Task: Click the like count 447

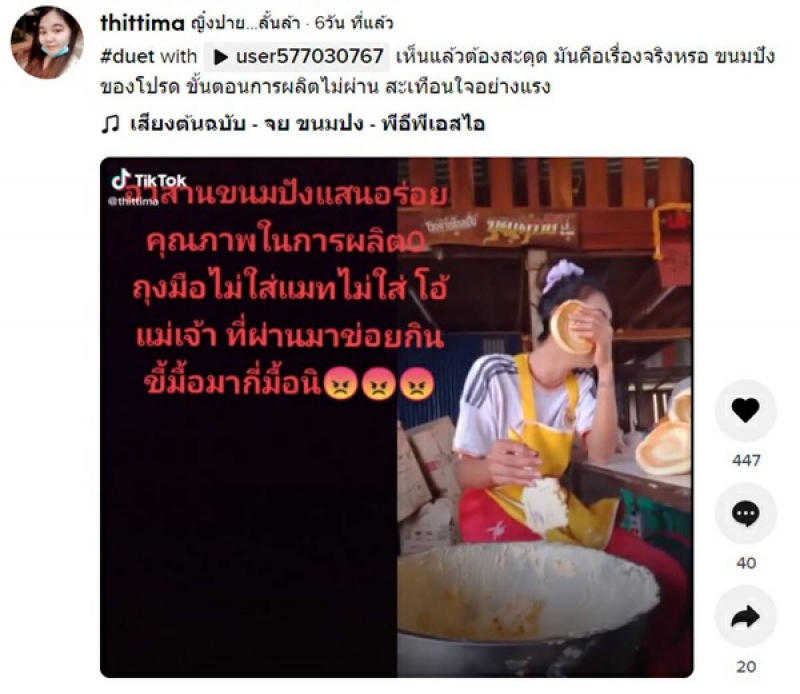Action: point(746,460)
